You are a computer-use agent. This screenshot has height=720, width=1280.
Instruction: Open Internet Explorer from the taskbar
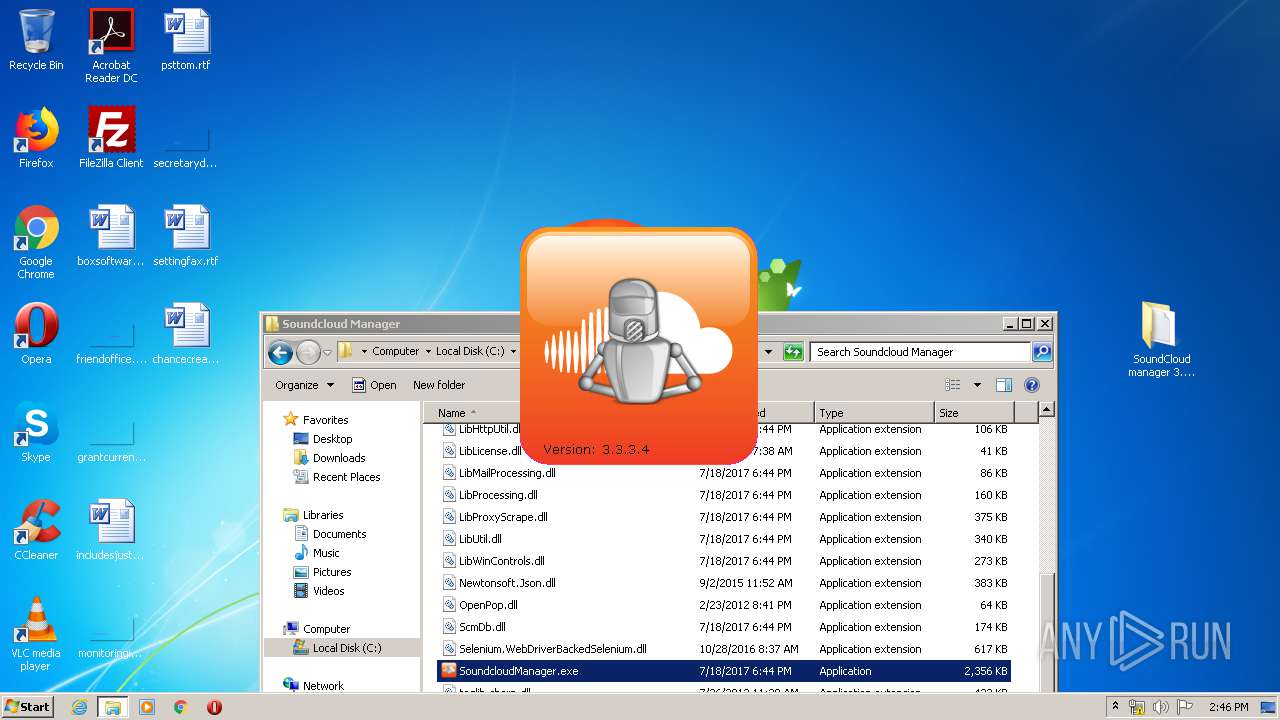(x=79, y=707)
